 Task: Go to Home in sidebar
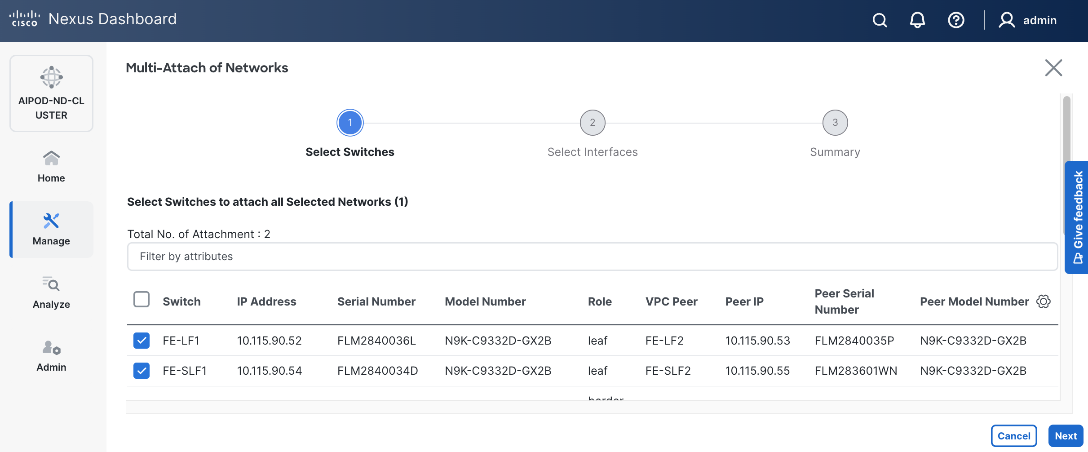pos(51,166)
